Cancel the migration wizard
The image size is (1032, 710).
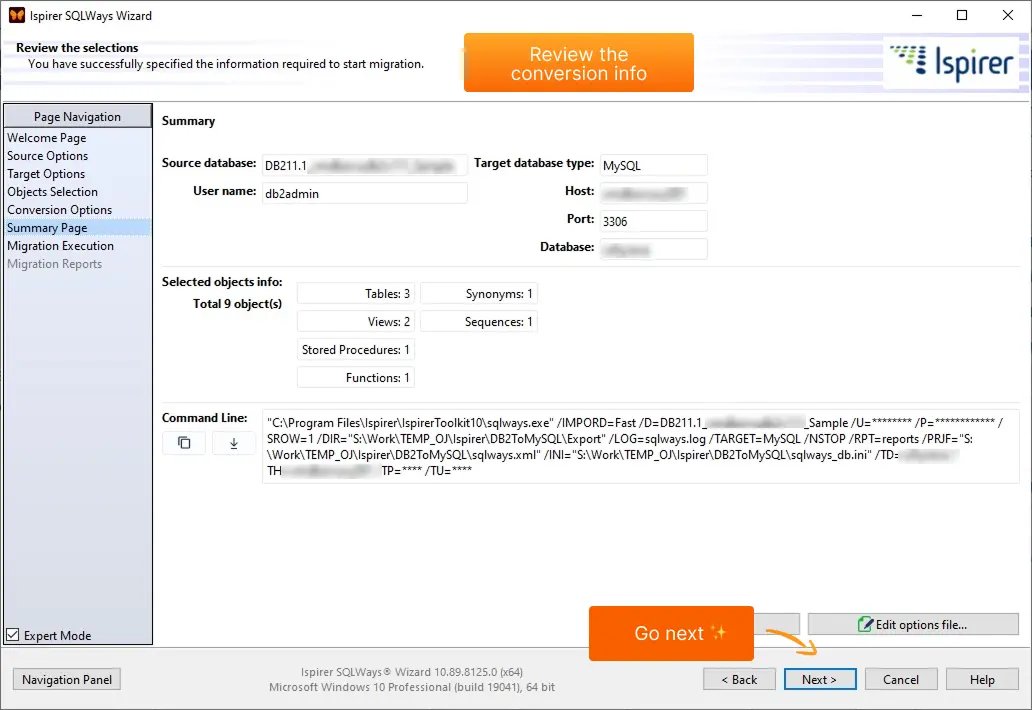pyautogui.click(x=901, y=679)
